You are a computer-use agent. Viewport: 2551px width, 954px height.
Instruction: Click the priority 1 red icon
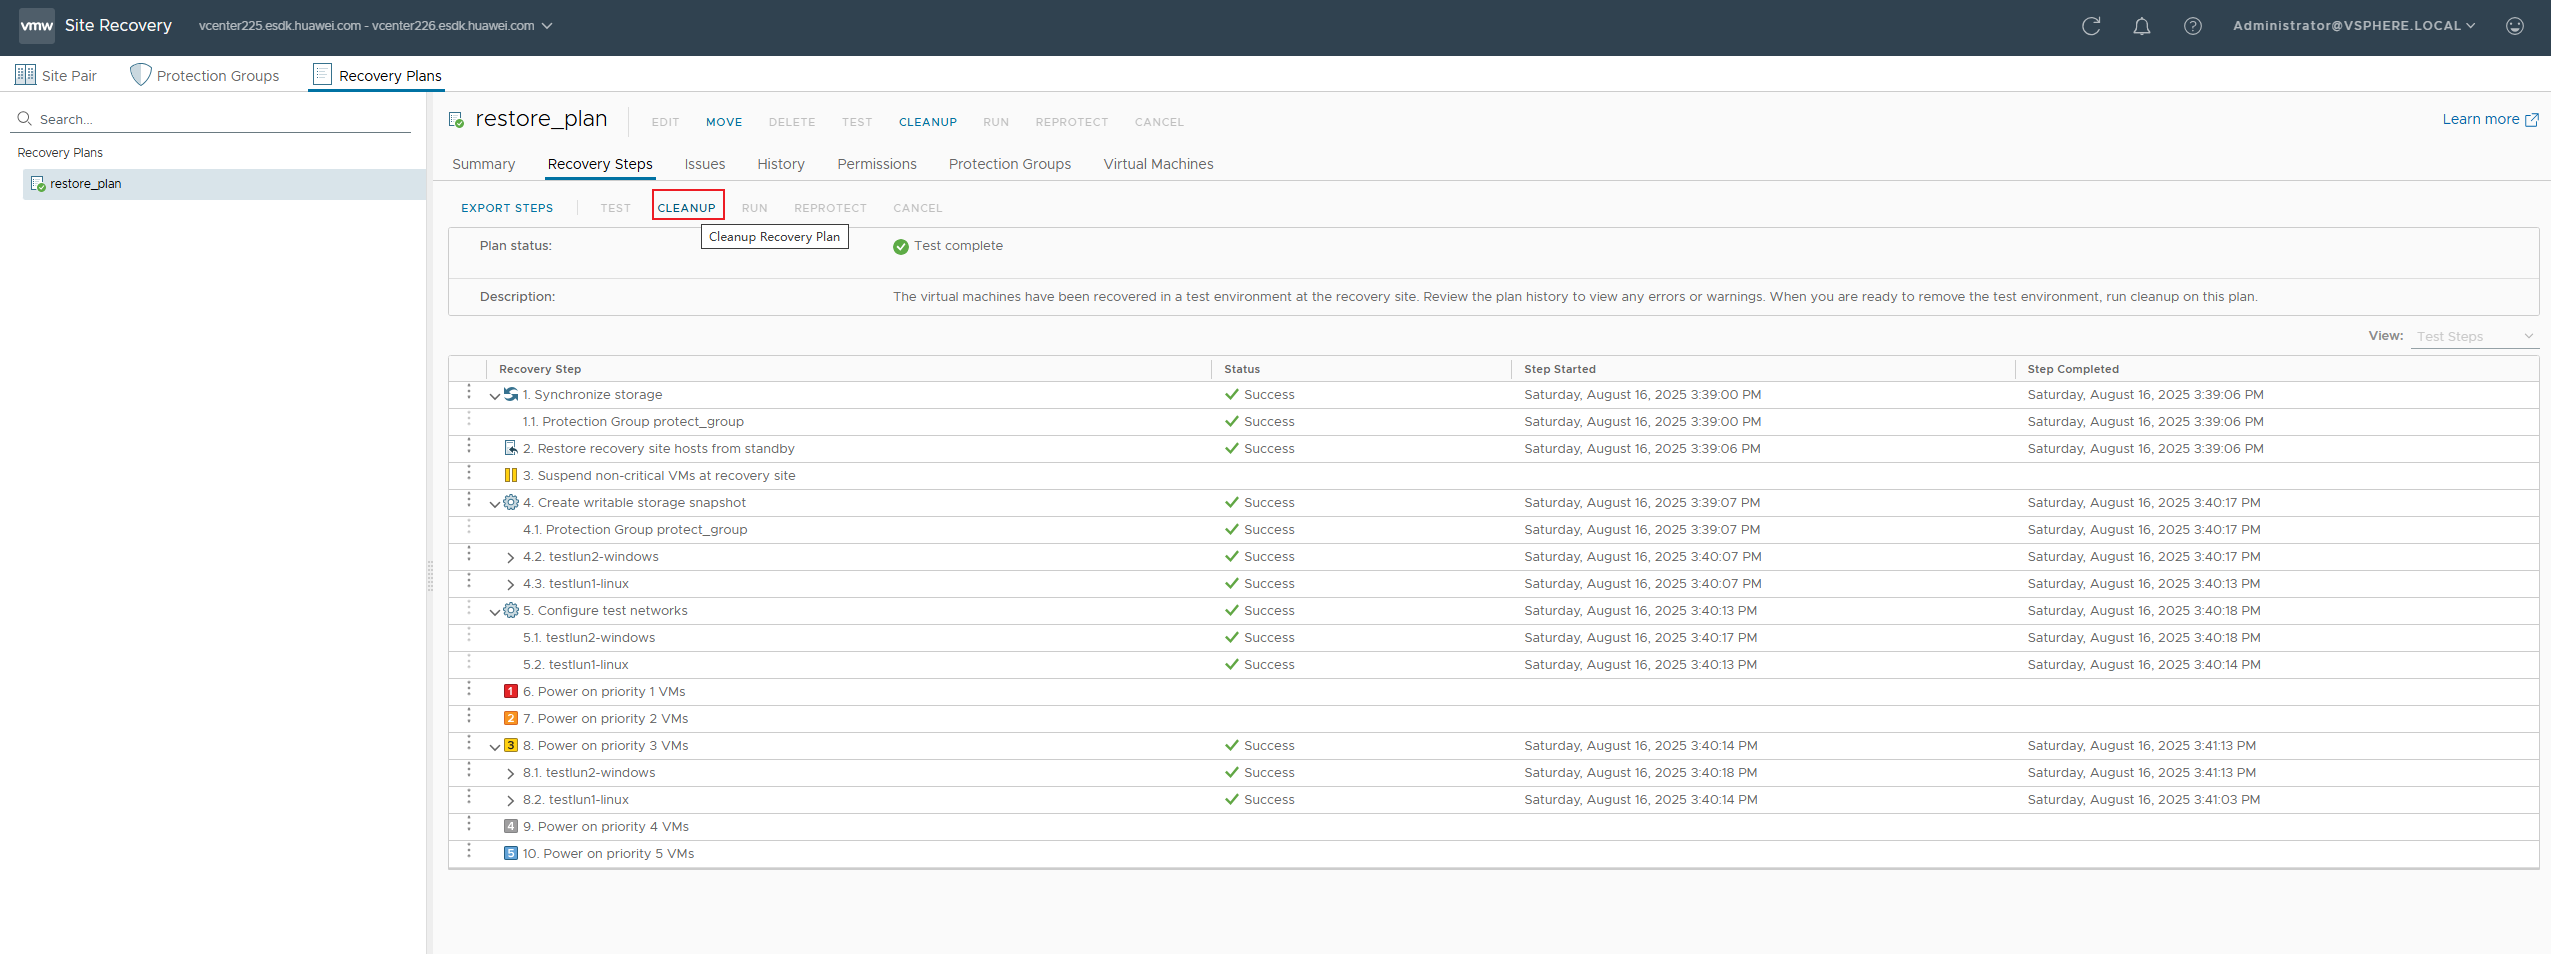tap(511, 691)
